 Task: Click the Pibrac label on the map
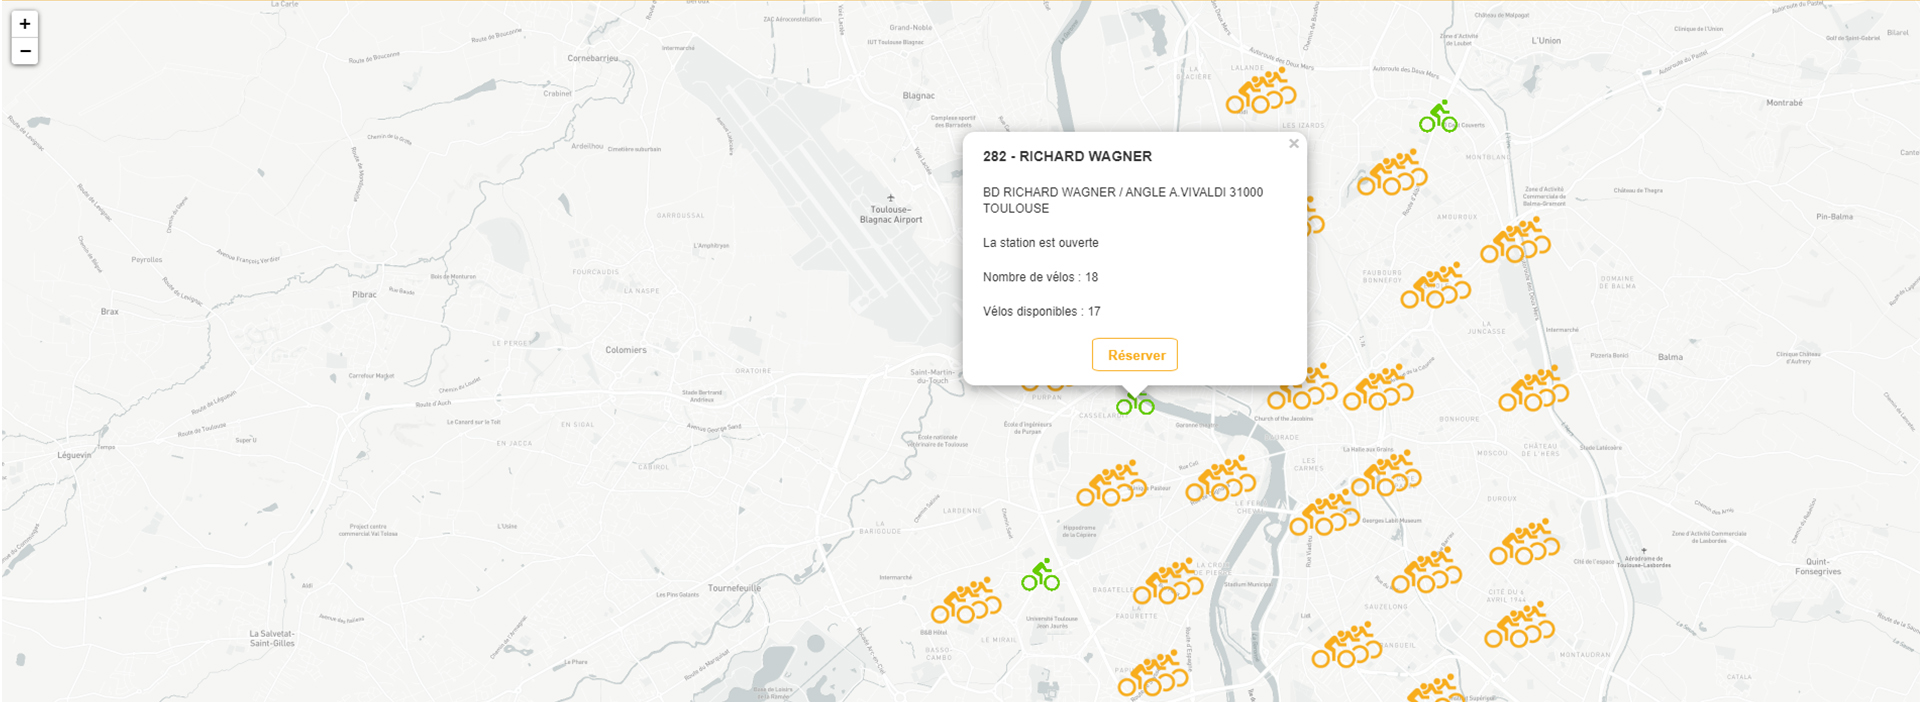point(364,295)
